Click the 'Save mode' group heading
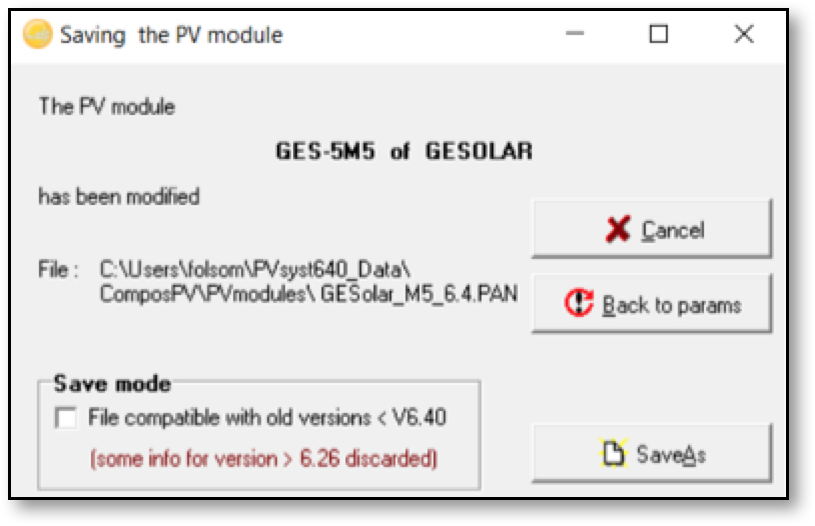 [112, 384]
